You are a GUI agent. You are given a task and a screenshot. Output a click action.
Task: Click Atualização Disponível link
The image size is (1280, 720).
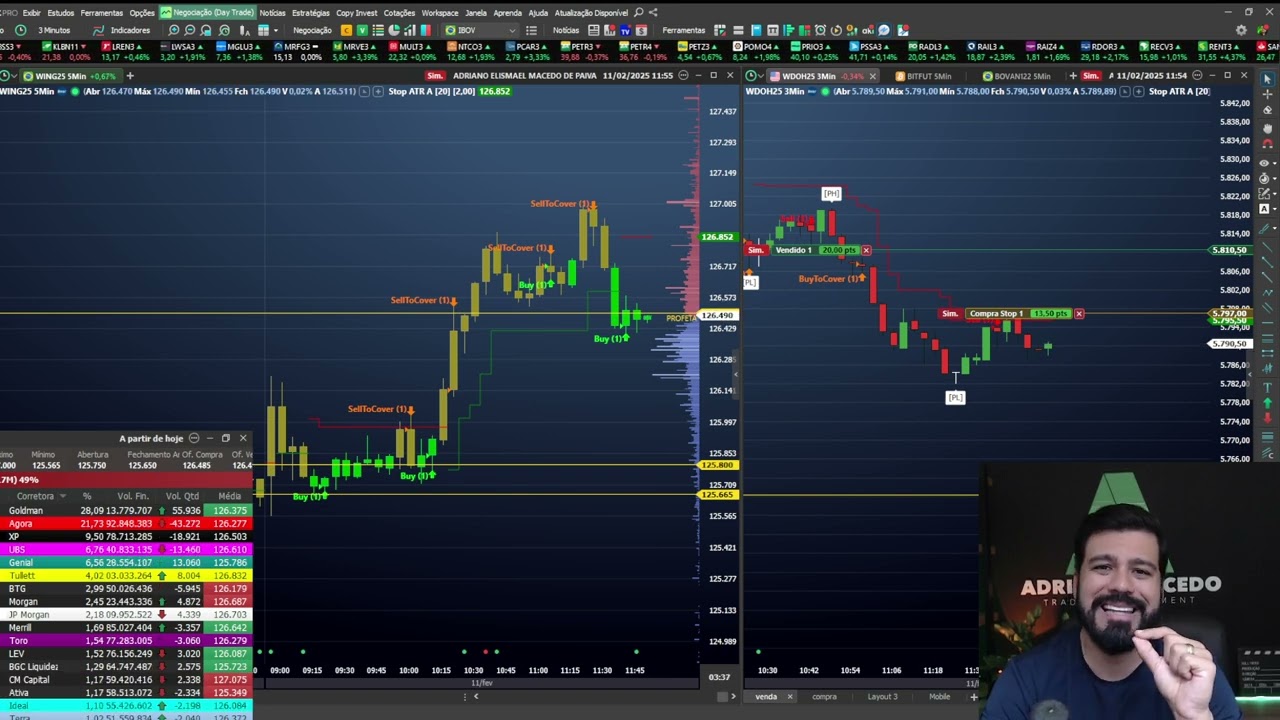591,13
